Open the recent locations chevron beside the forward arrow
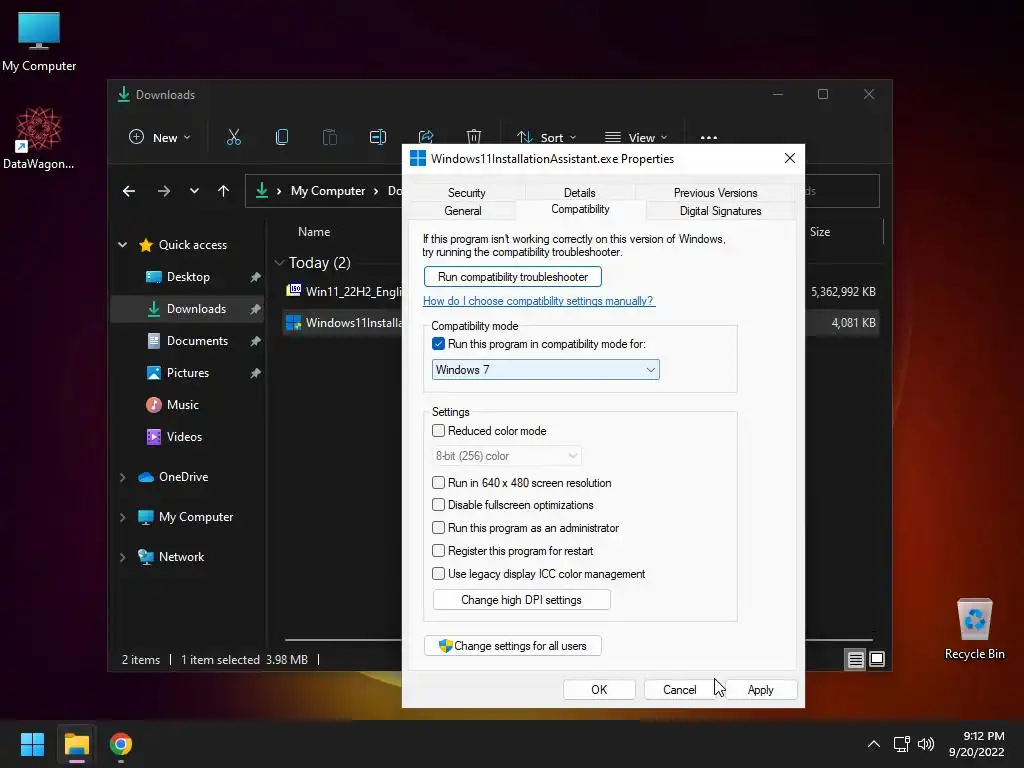Screen dimensions: 1024x768 [194, 191]
